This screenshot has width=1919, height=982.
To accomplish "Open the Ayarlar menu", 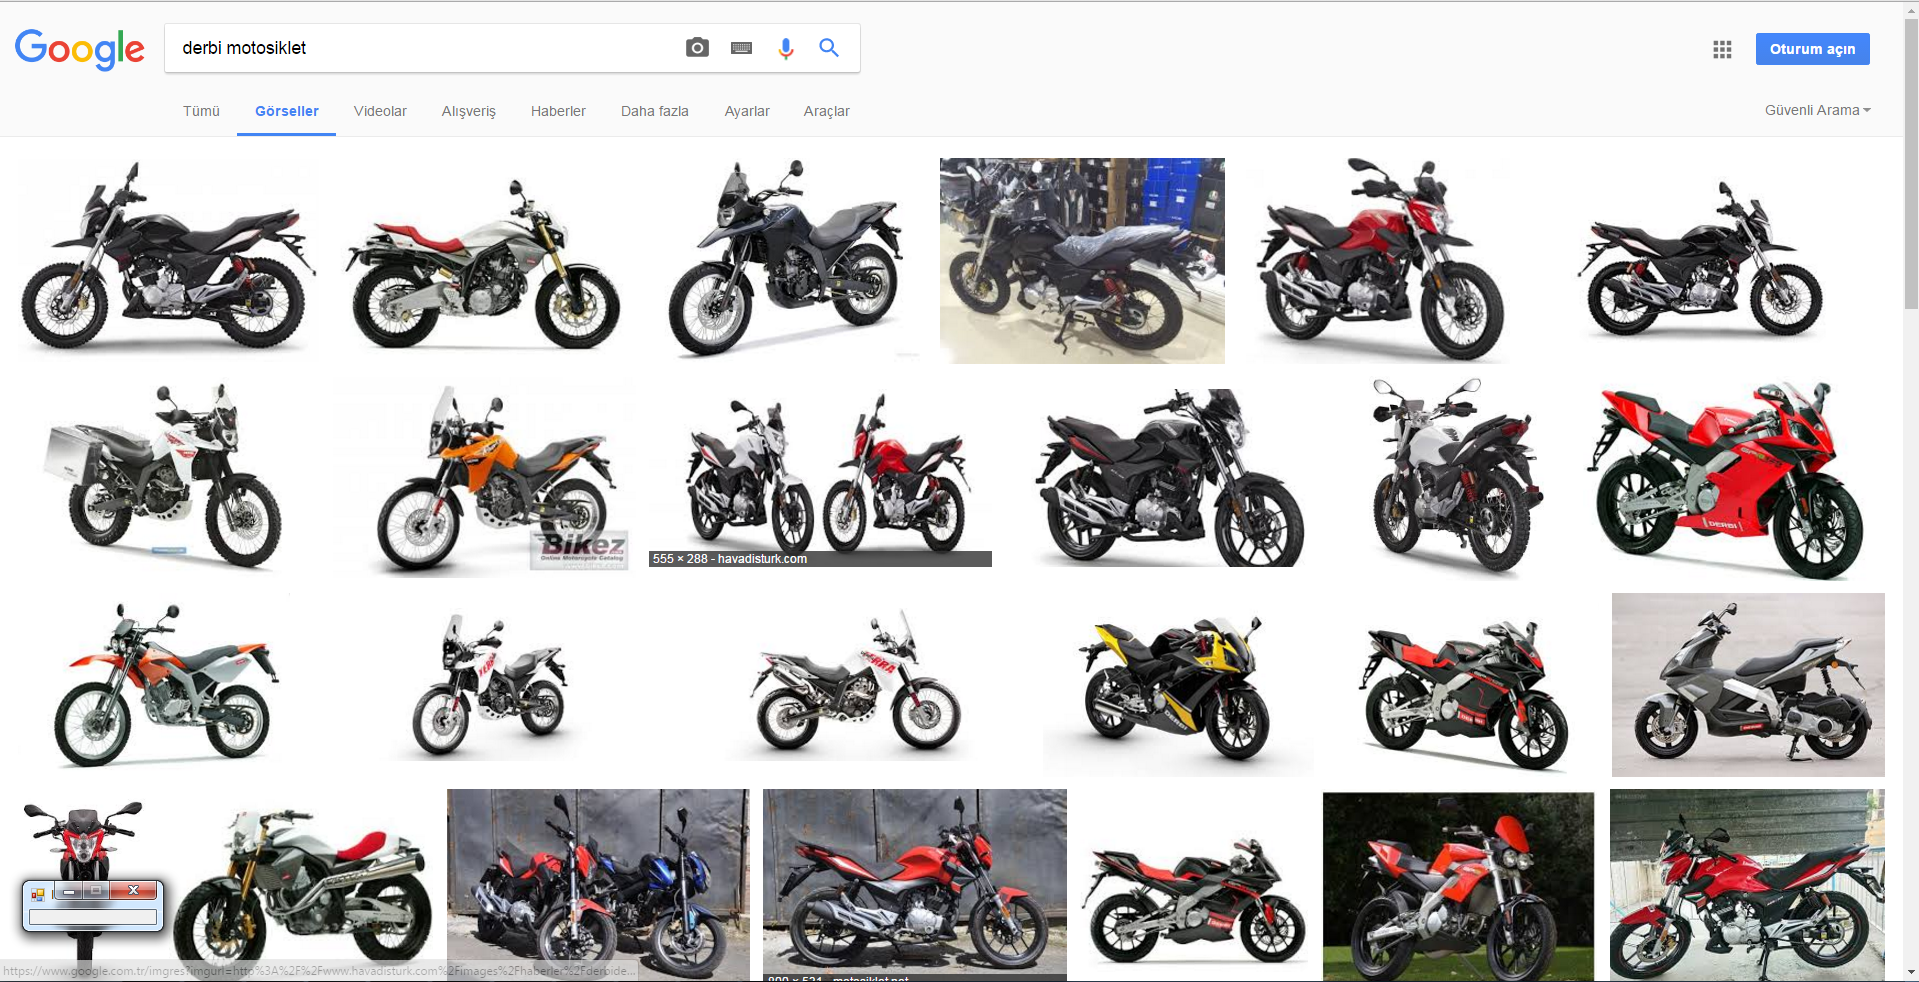I will coord(747,111).
